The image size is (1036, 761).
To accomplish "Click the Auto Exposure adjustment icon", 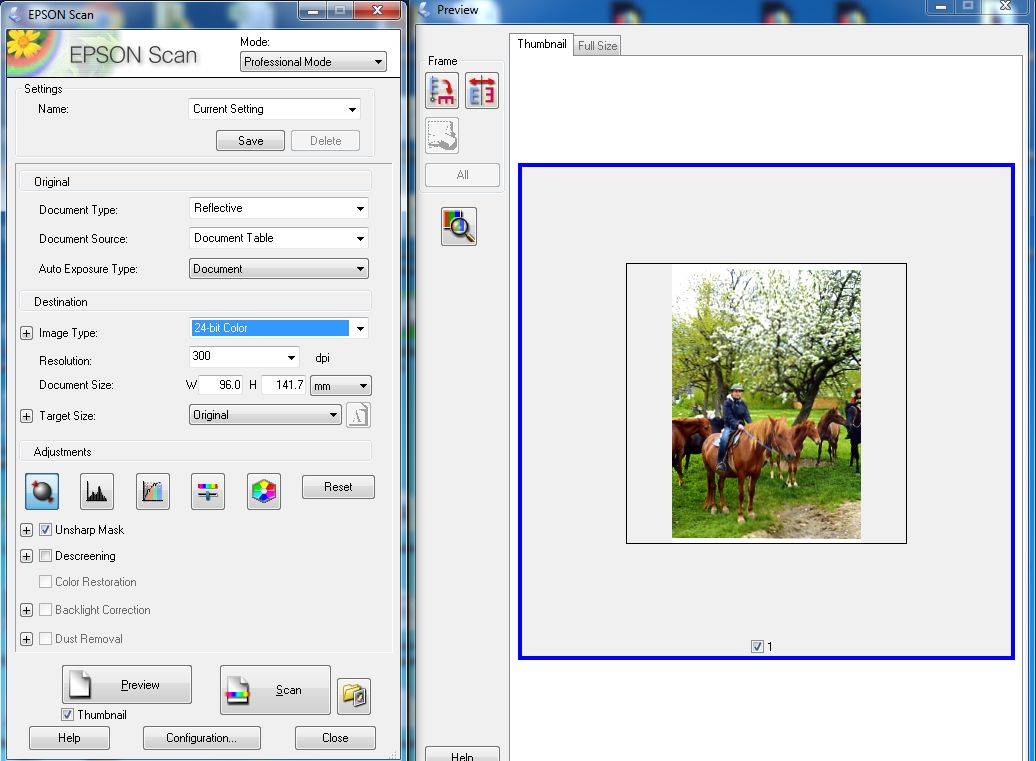I will click(x=43, y=491).
